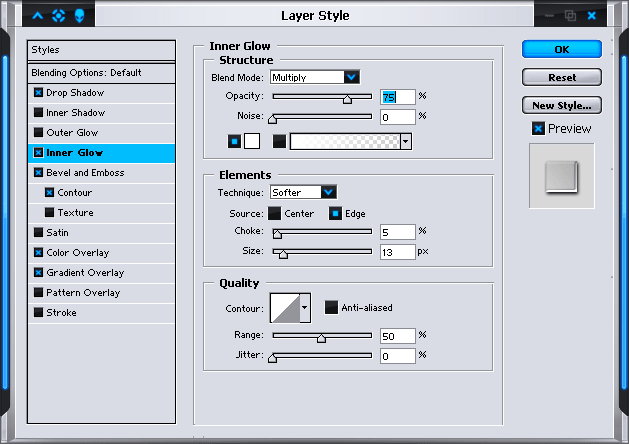Click the white glow color swatch

pos(252,141)
